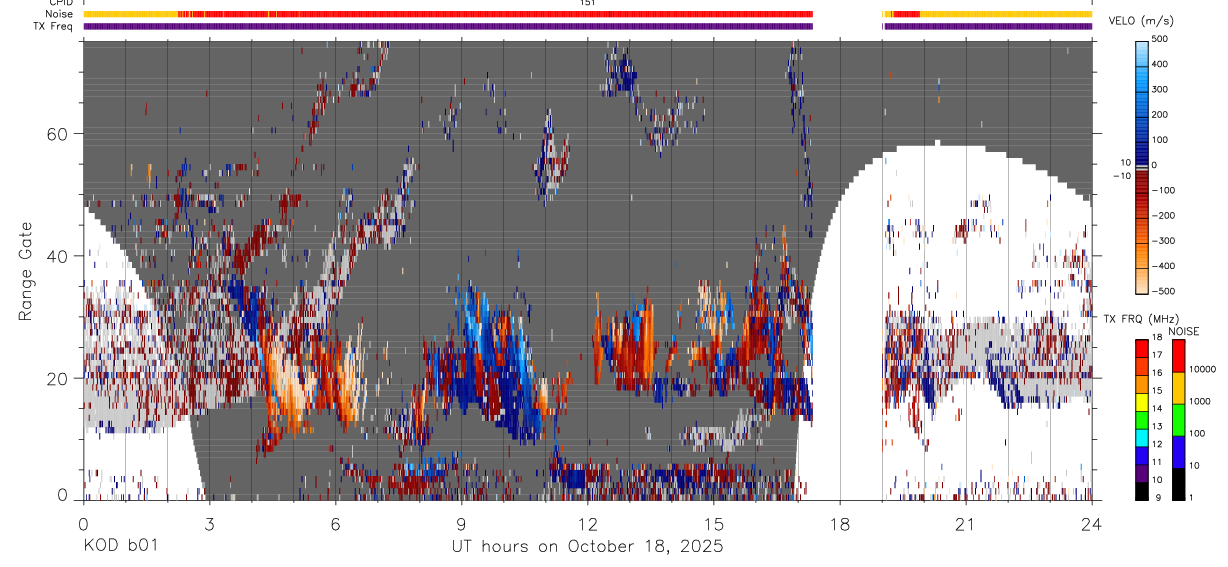Click the 15 hour tick label on time axis

click(714, 523)
